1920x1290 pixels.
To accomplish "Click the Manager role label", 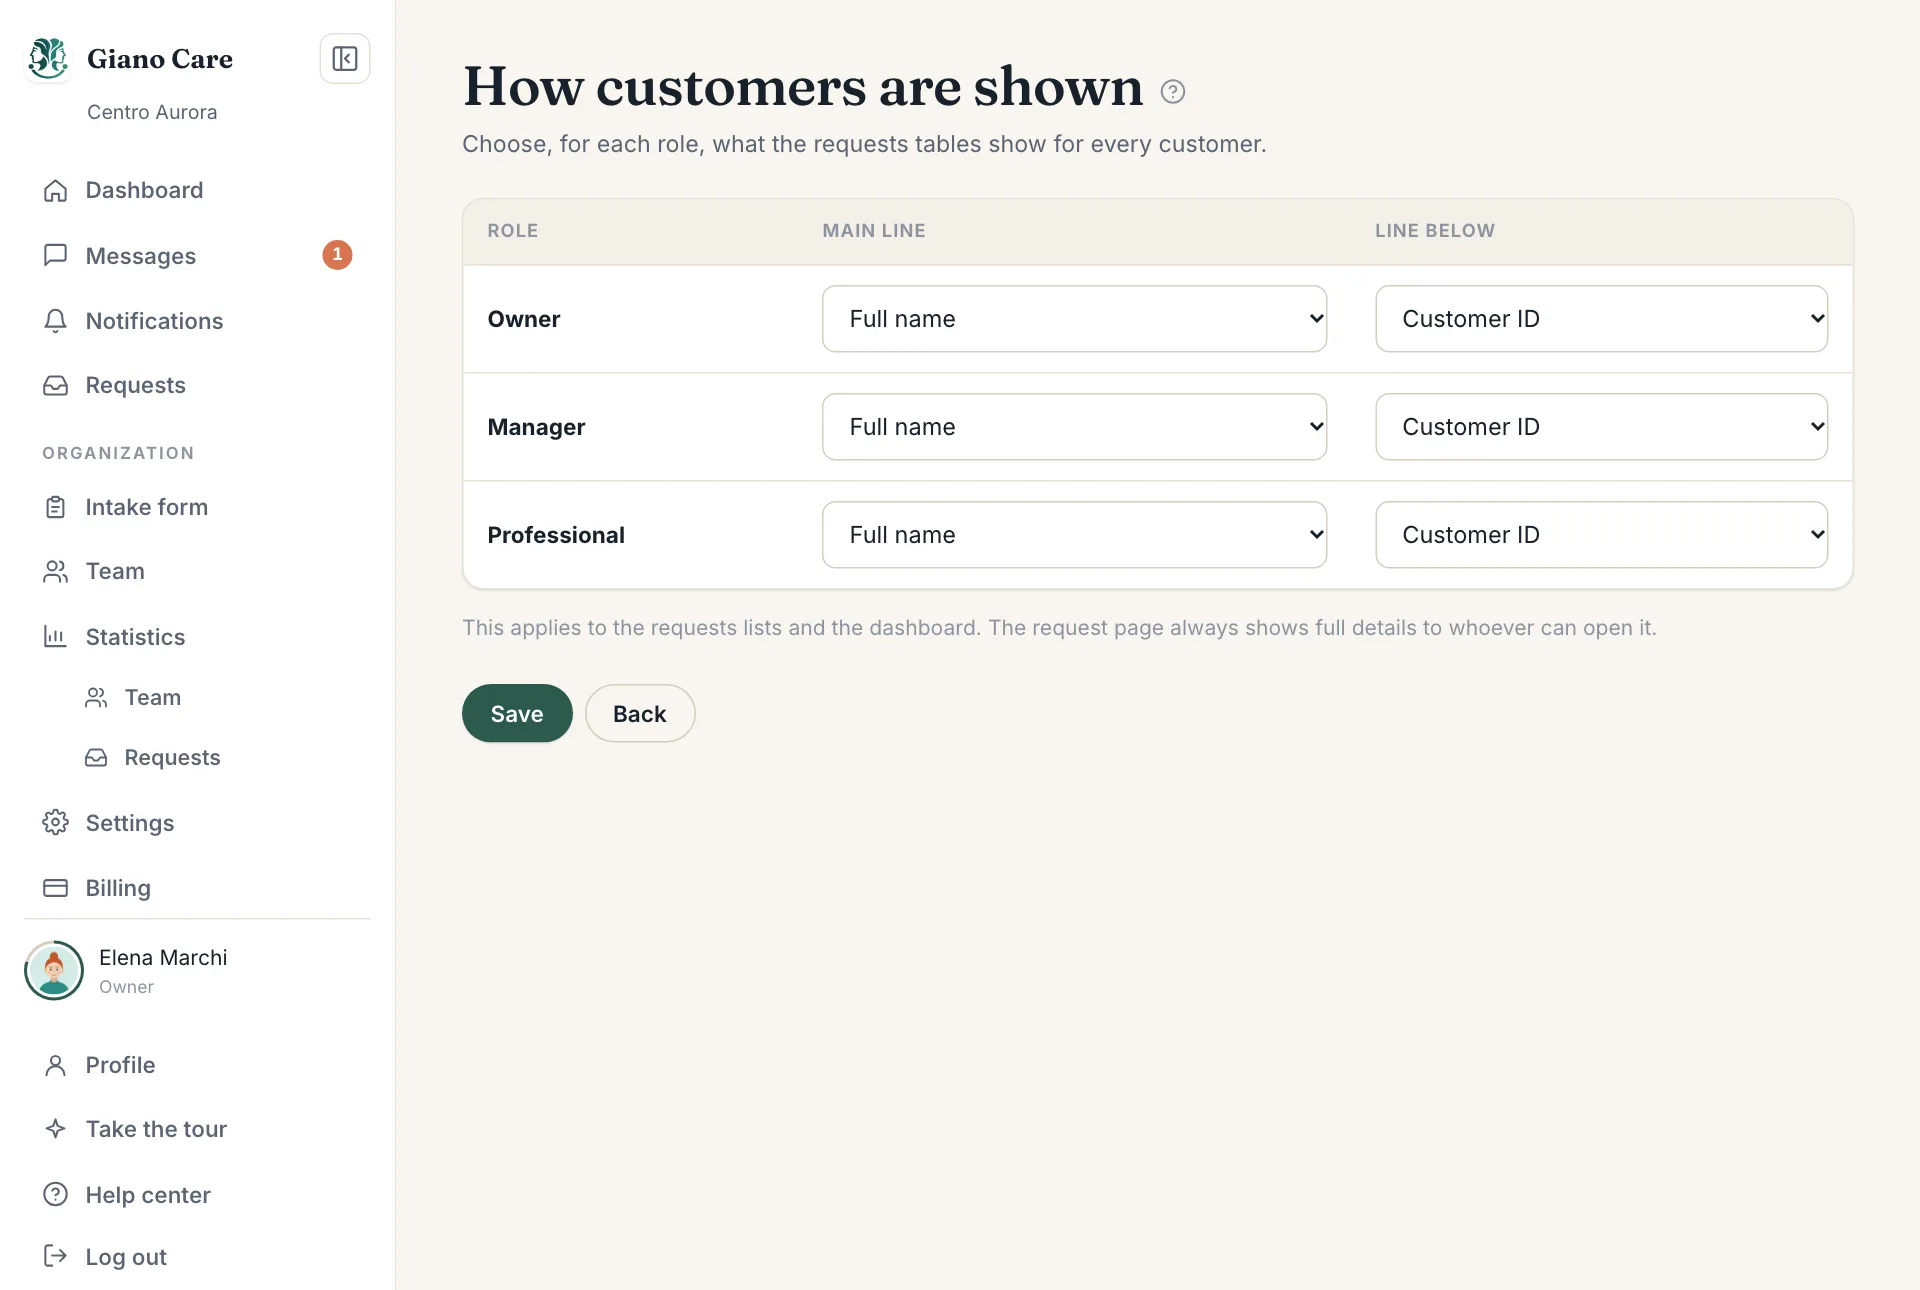I will click(536, 427).
